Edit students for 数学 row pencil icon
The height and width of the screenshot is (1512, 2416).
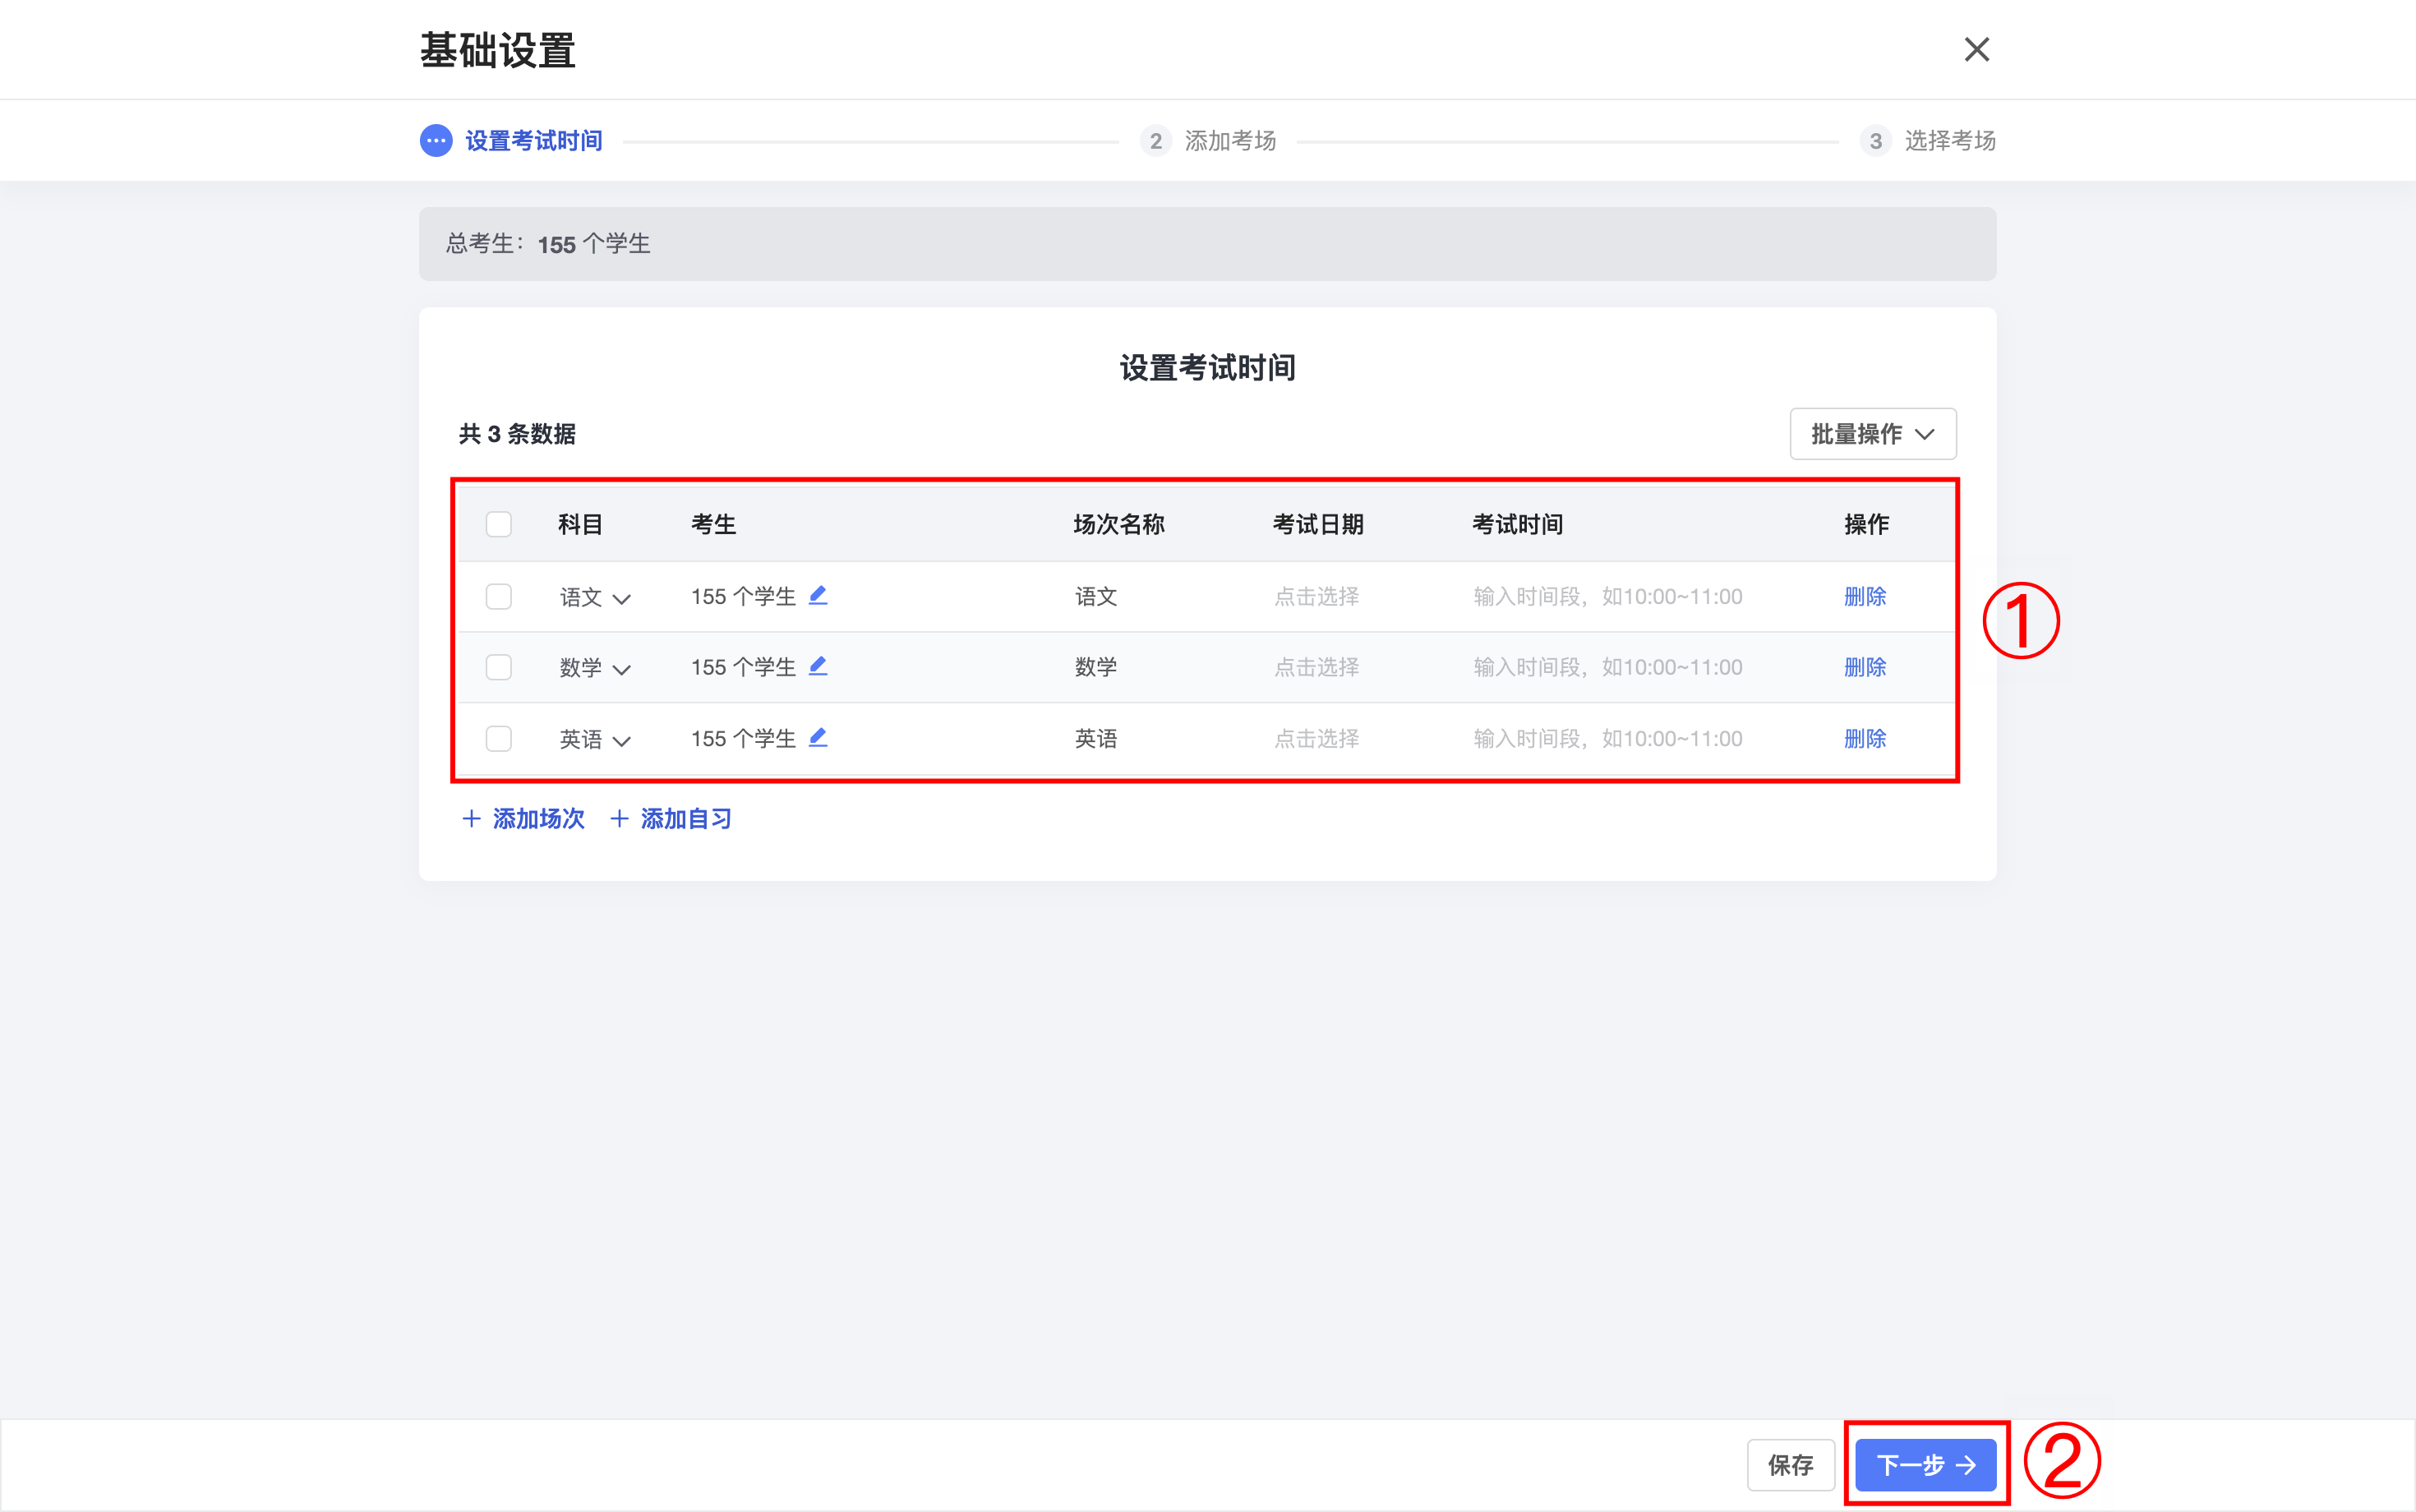tap(818, 666)
